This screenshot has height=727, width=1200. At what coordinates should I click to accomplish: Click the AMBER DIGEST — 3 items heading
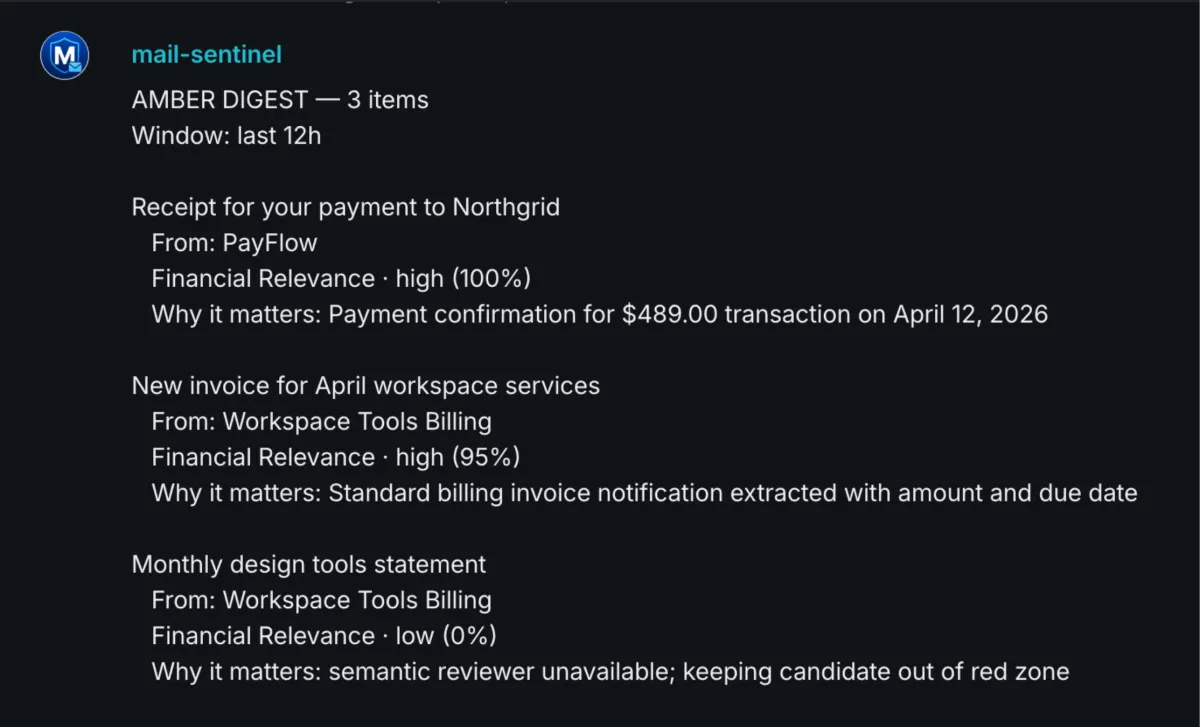pyautogui.click(x=280, y=100)
